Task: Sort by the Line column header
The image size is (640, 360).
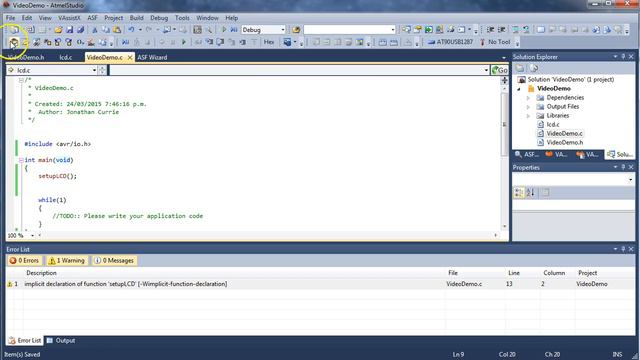Action: [514, 273]
